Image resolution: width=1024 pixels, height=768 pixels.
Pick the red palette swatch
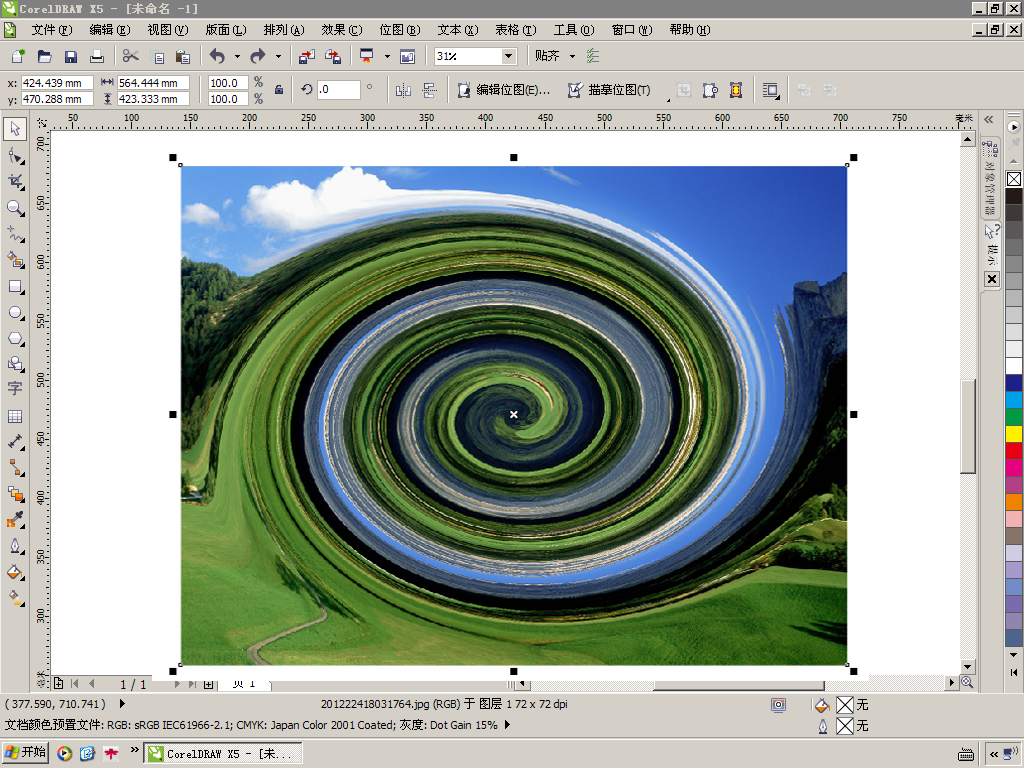point(1014,451)
